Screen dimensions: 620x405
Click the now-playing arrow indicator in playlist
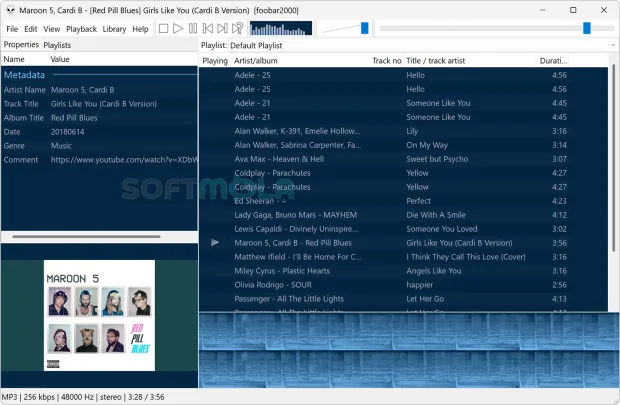[215, 242]
